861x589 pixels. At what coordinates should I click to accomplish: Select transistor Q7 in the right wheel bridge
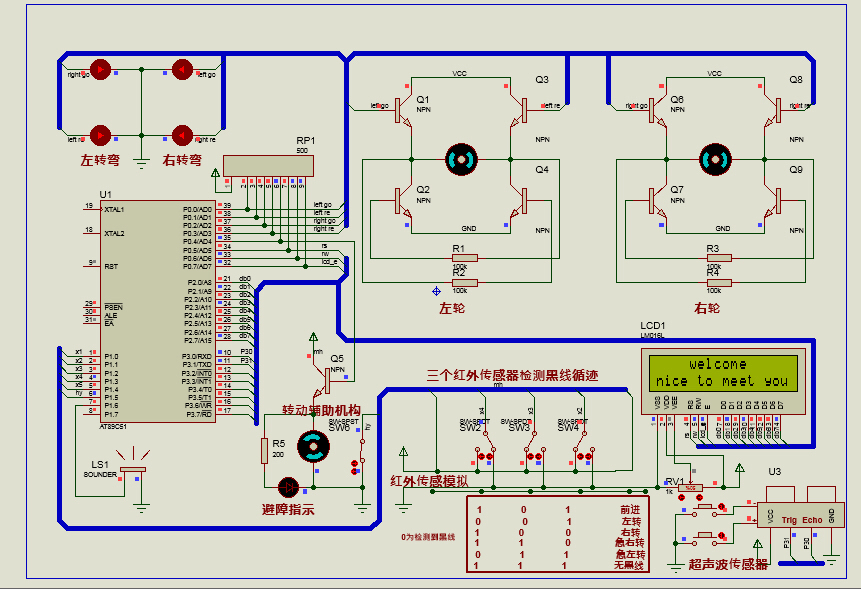click(658, 201)
